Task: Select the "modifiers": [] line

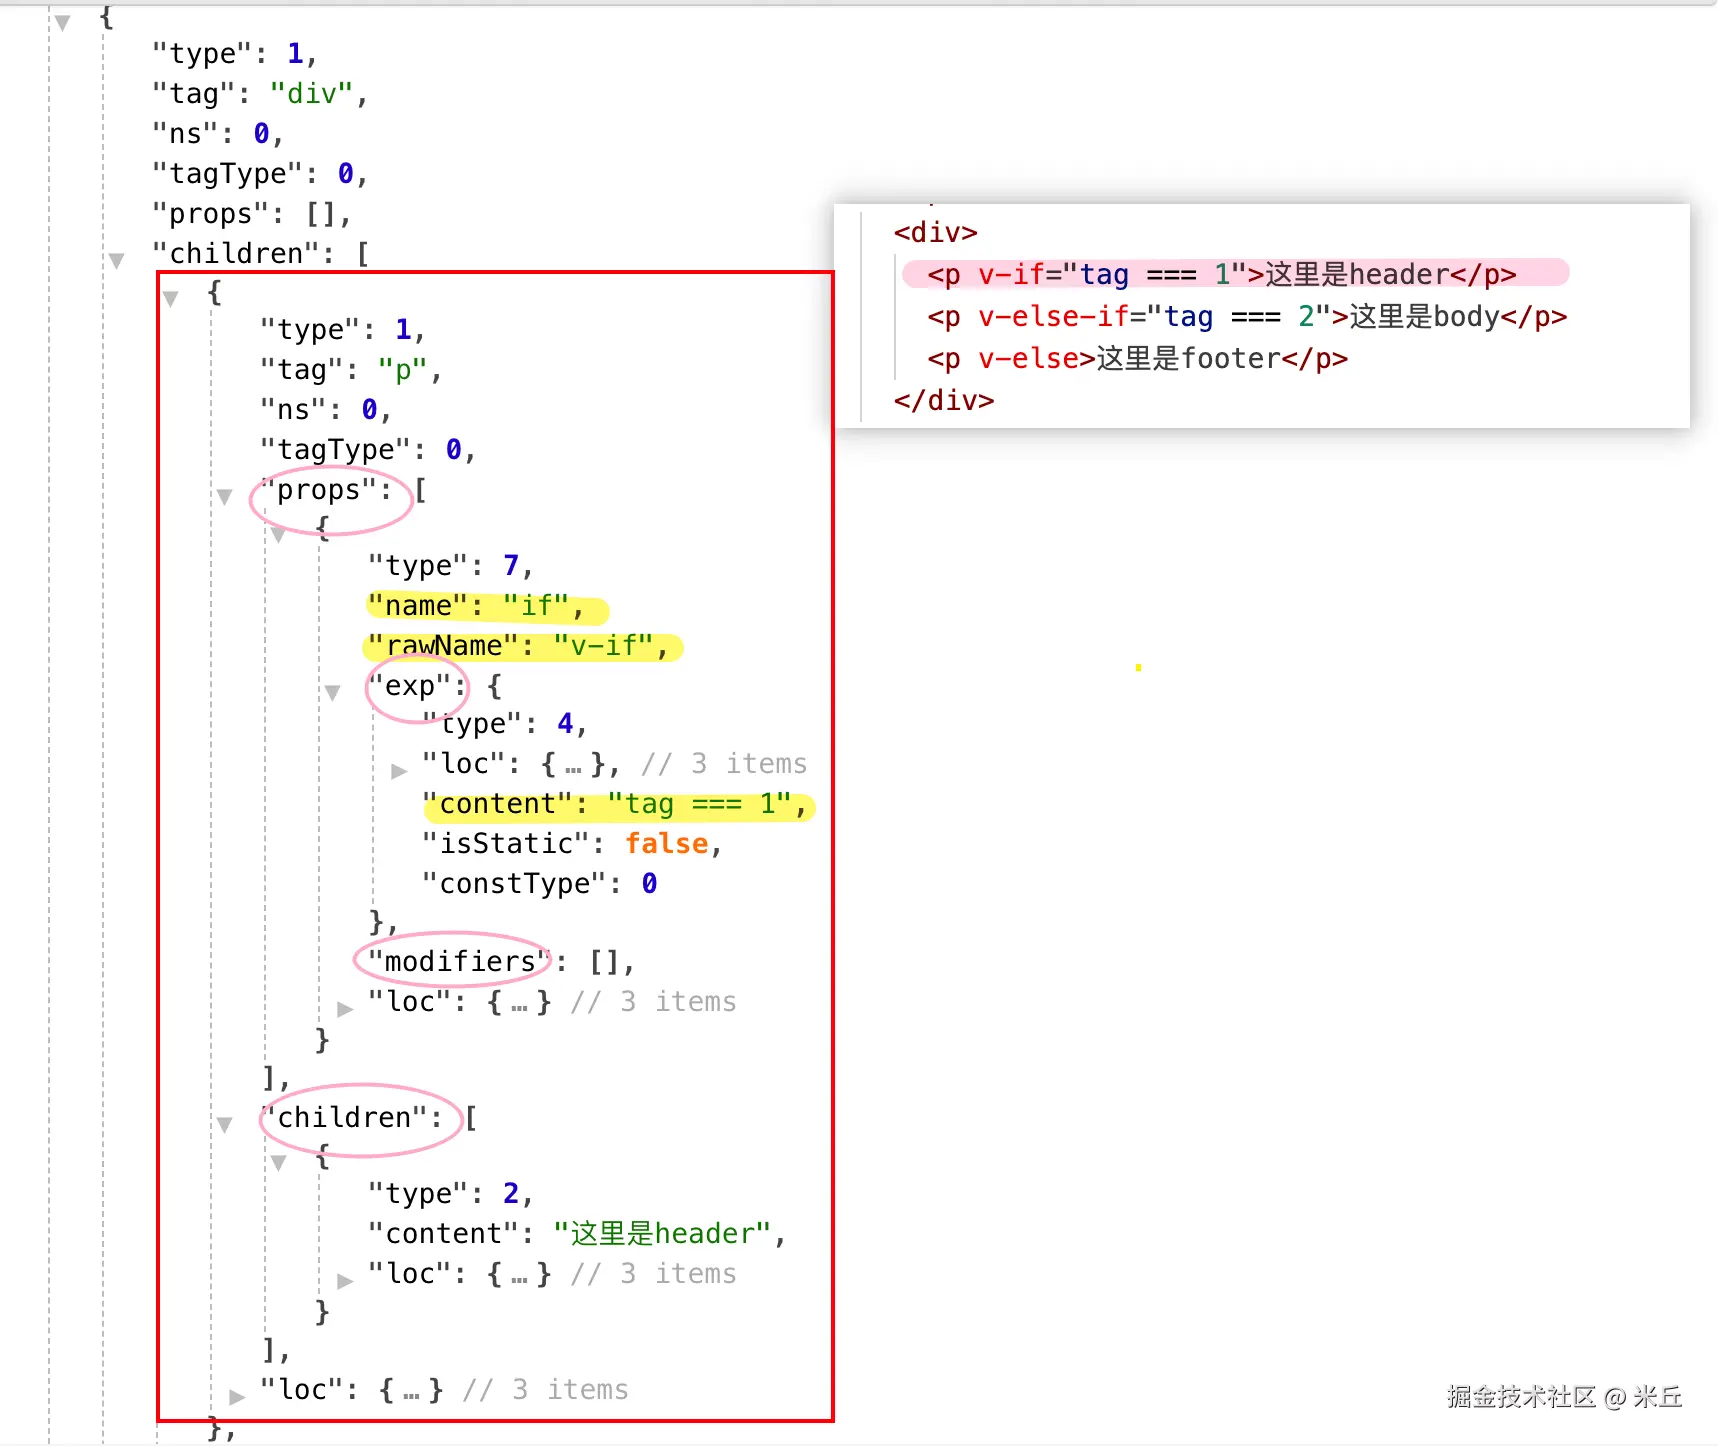Action: [501, 961]
